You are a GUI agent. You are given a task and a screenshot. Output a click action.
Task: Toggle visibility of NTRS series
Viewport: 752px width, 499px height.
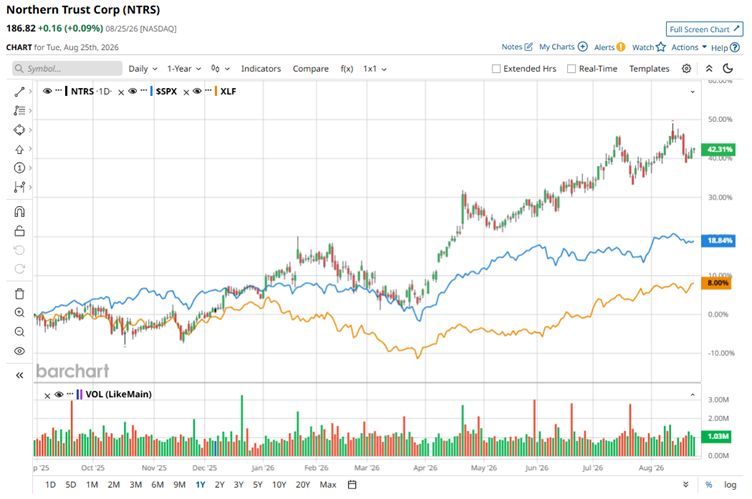(x=47, y=91)
